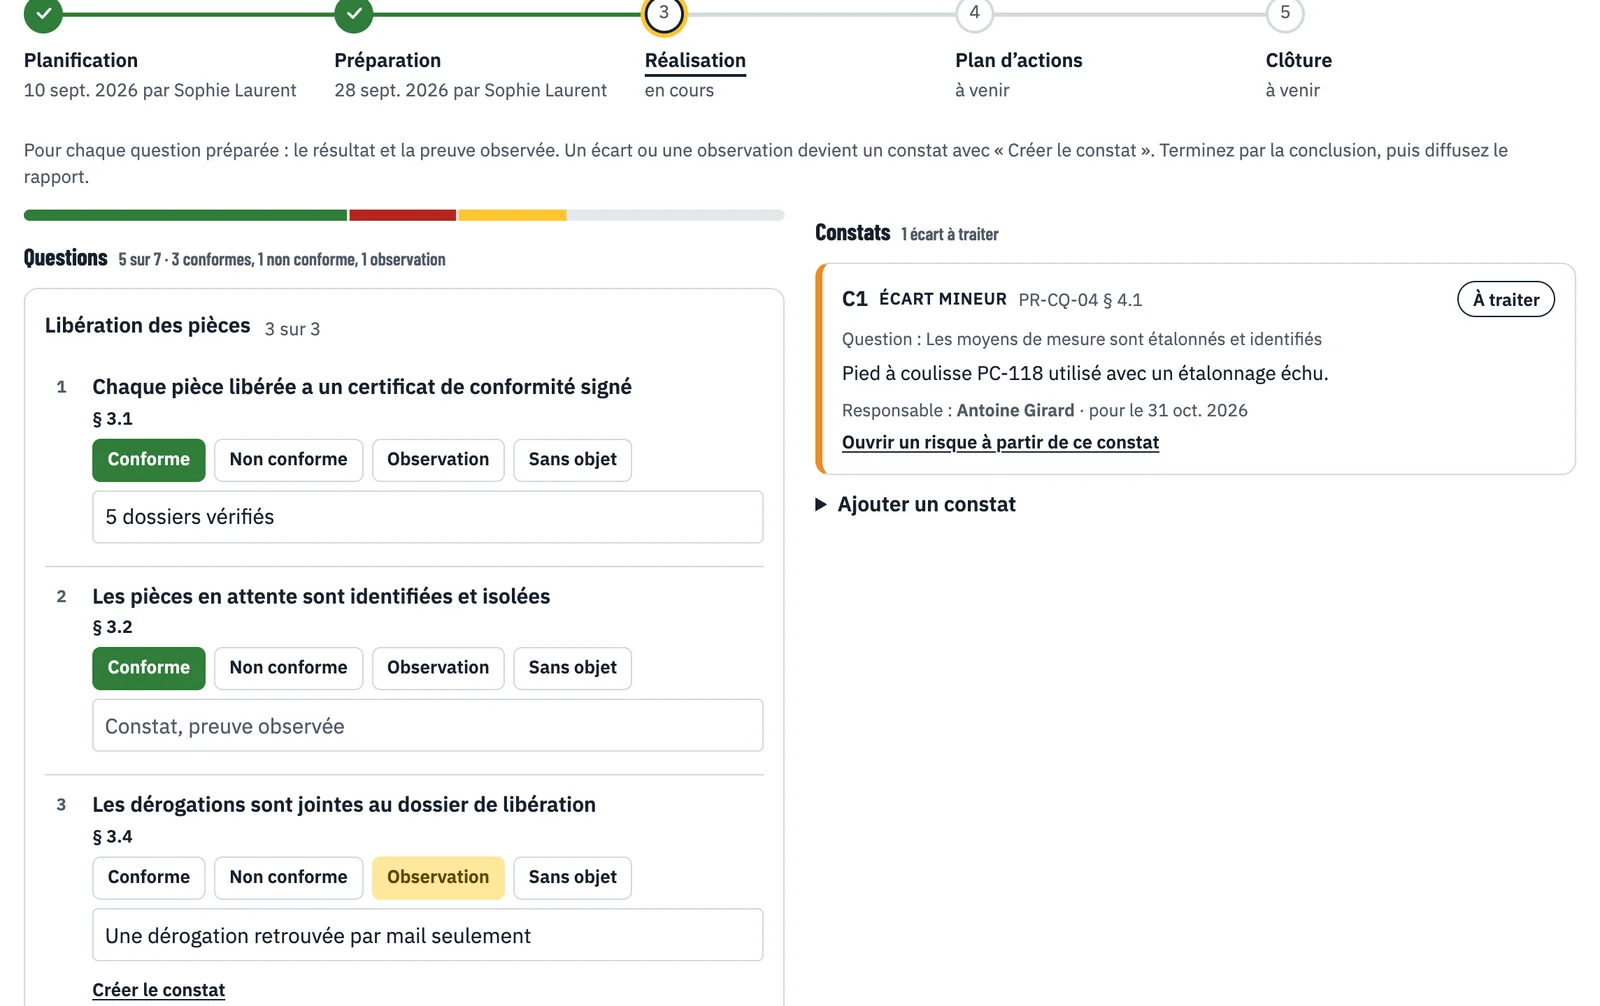Image resolution: width=1600 pixels, height=1006 pixels.
Task: Click the red non conforme progress segment
Action: tap(403, 215)
